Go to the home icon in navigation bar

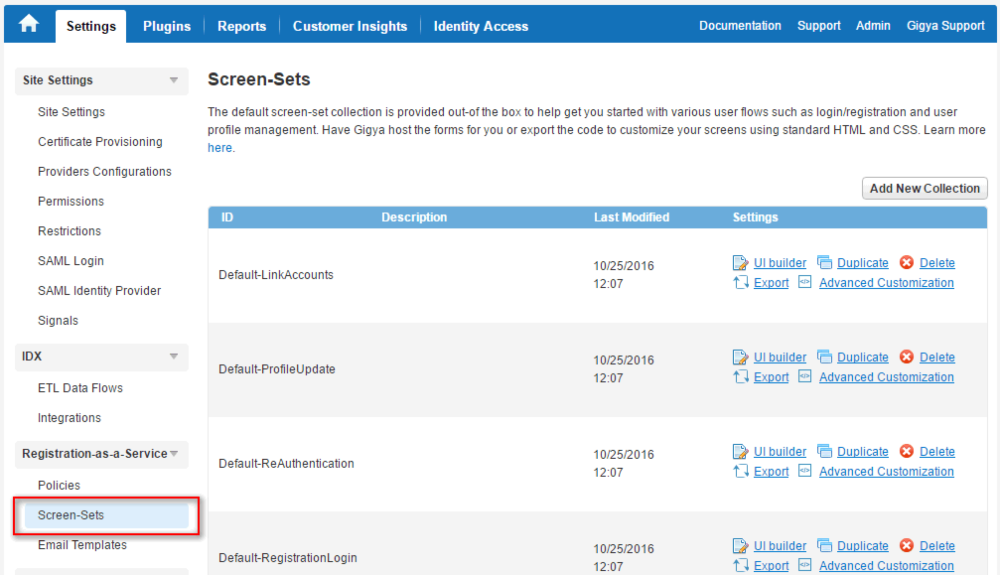tap(29, 24)
